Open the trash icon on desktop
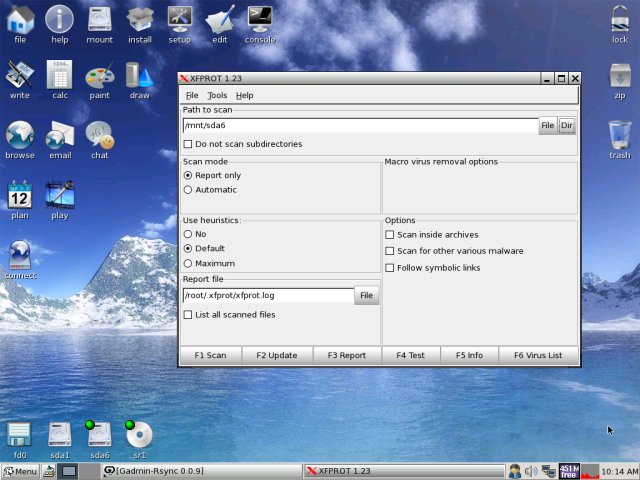Image resolution: width=640 pixels, height=480 pixels. pyautogui.click(x=619, y=135)
